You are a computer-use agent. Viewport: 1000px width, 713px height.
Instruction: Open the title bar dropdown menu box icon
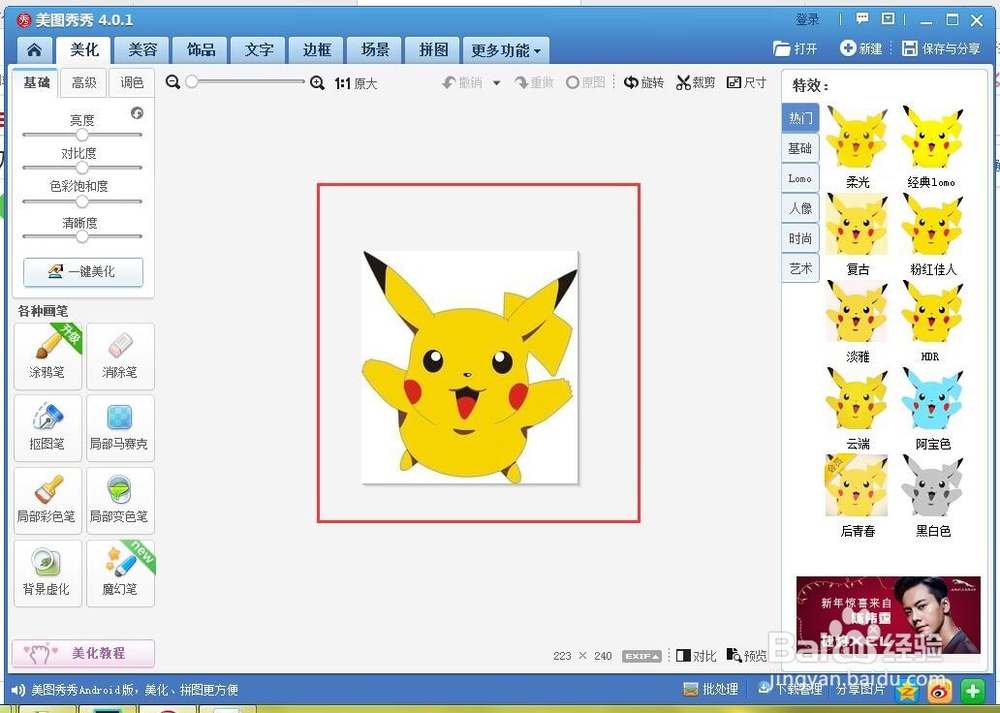tap(888, 18)
